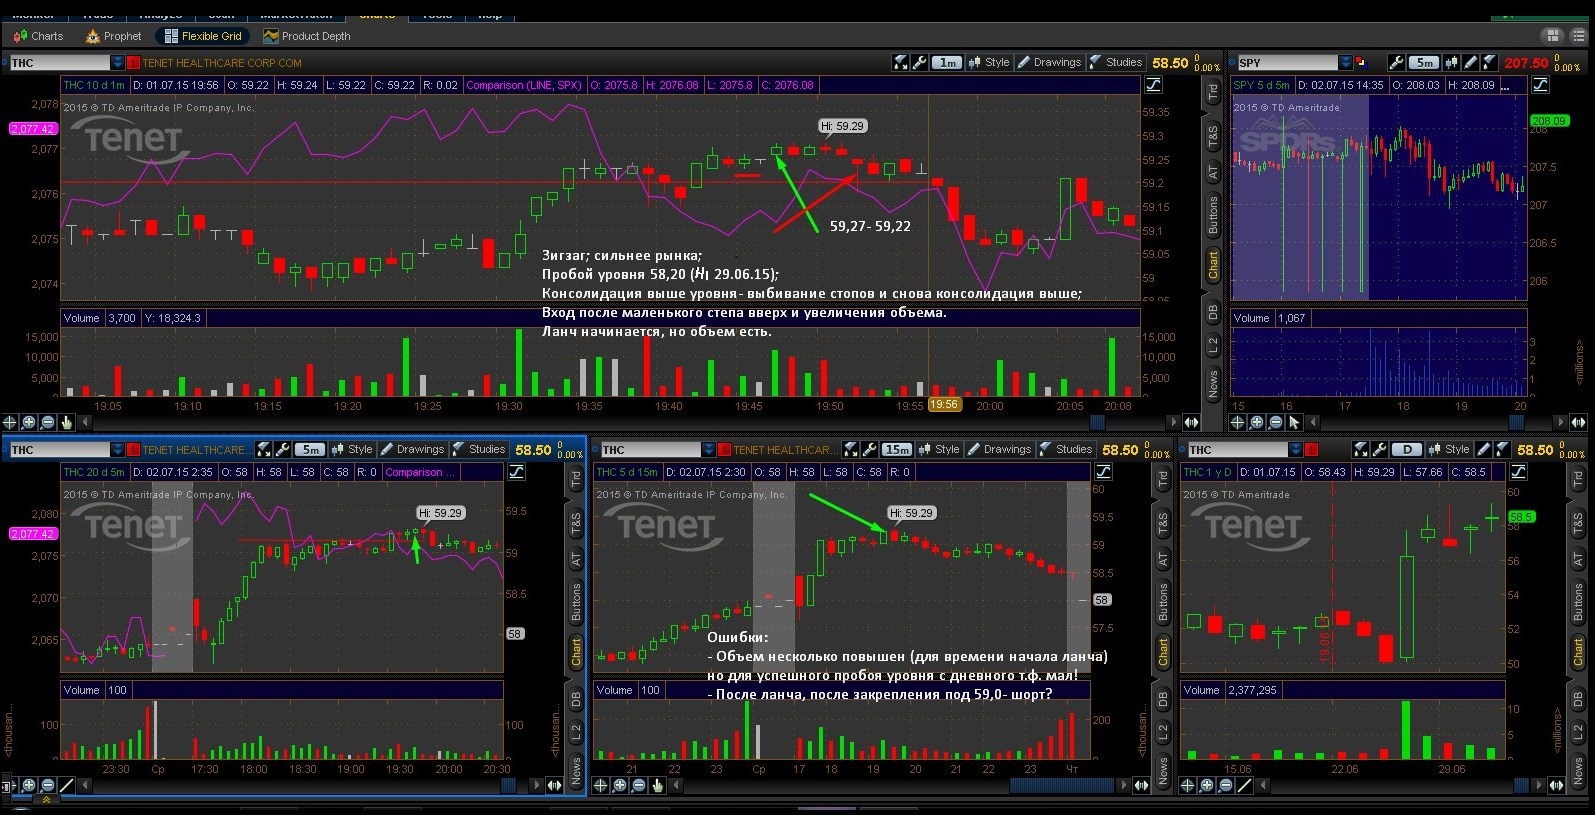Click red link icon on THC 1m chart
Image resolution: width=1595 pixels, height=815 pixels.
click(133, 62)
